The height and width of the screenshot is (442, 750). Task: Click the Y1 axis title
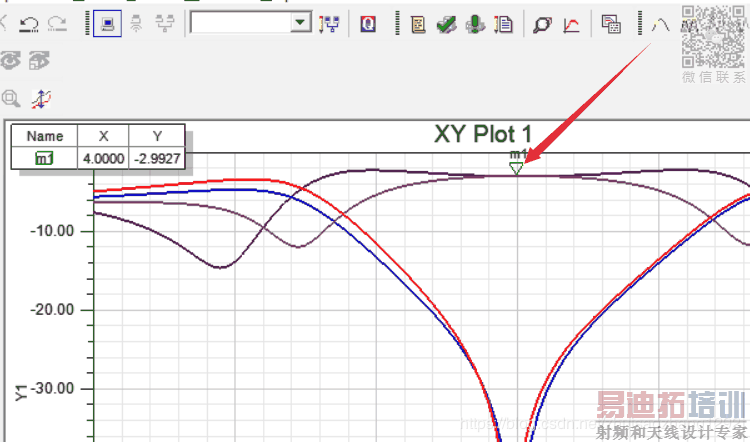[21, 392]
